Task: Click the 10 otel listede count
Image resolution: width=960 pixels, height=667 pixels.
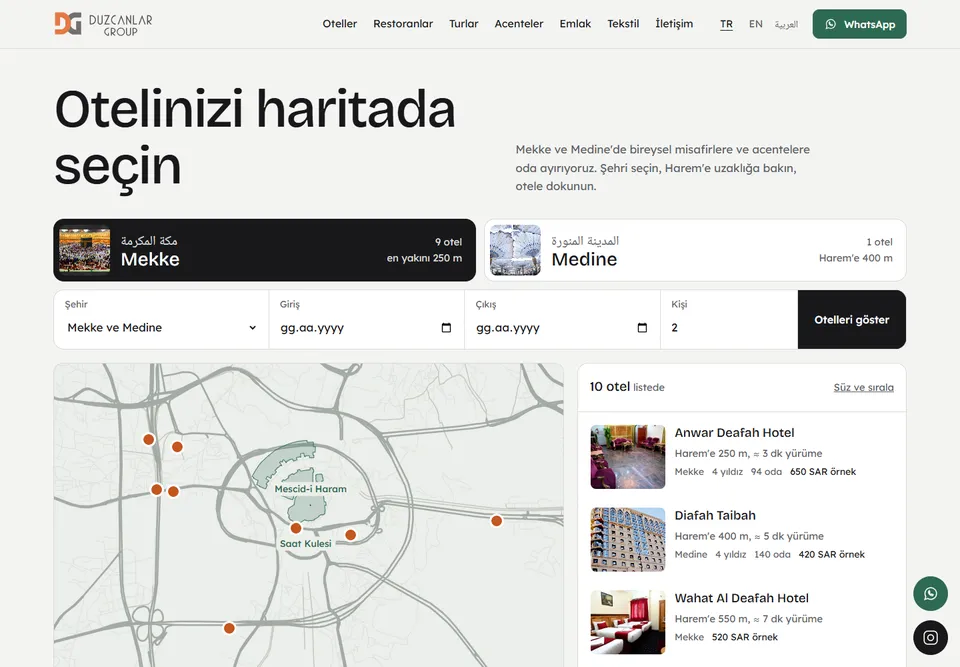Action: click(x=627, y=386)
